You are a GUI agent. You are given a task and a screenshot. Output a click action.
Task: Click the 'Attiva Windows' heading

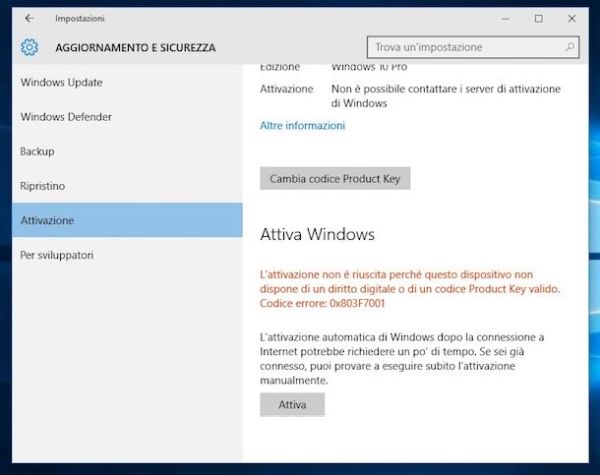317,235
